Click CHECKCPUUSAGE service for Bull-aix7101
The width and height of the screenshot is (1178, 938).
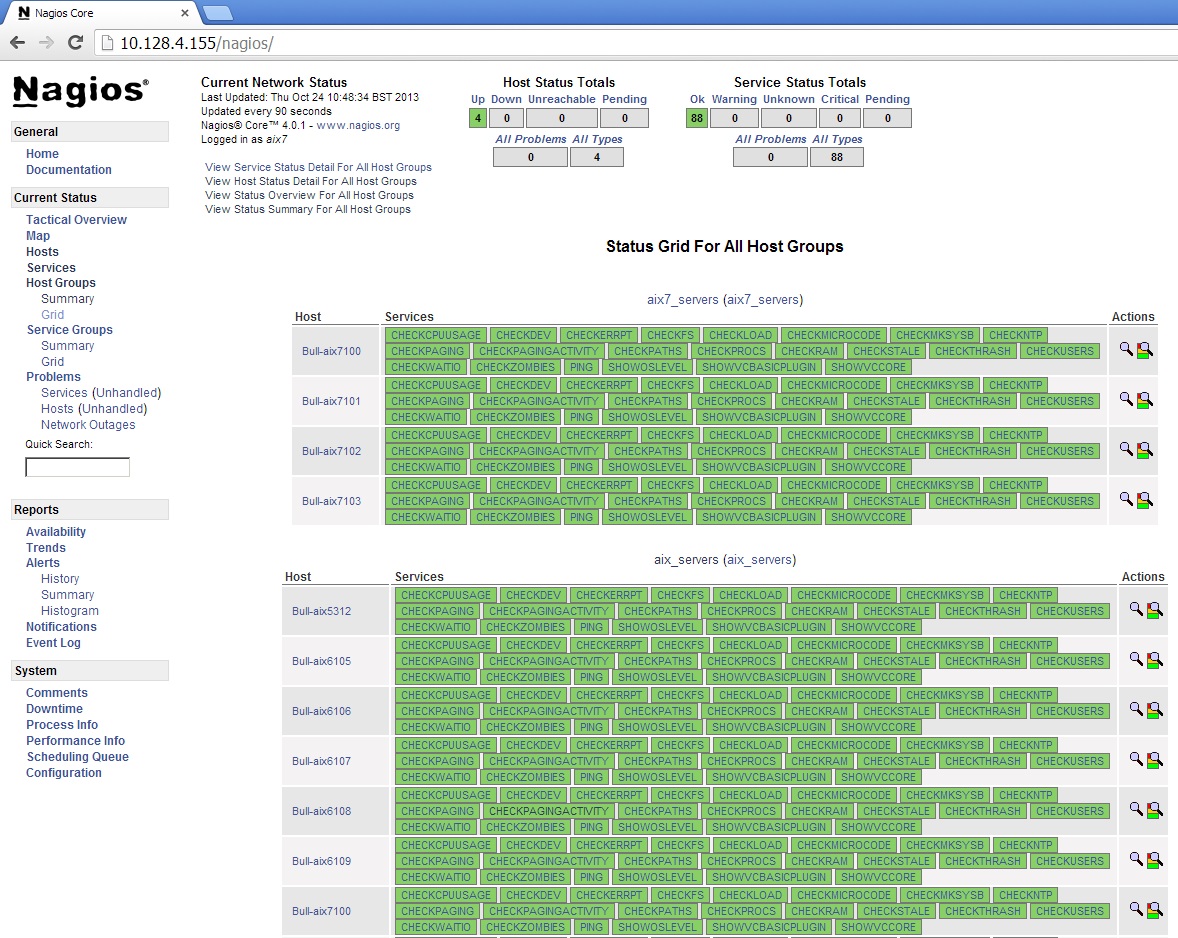[436, 385]
